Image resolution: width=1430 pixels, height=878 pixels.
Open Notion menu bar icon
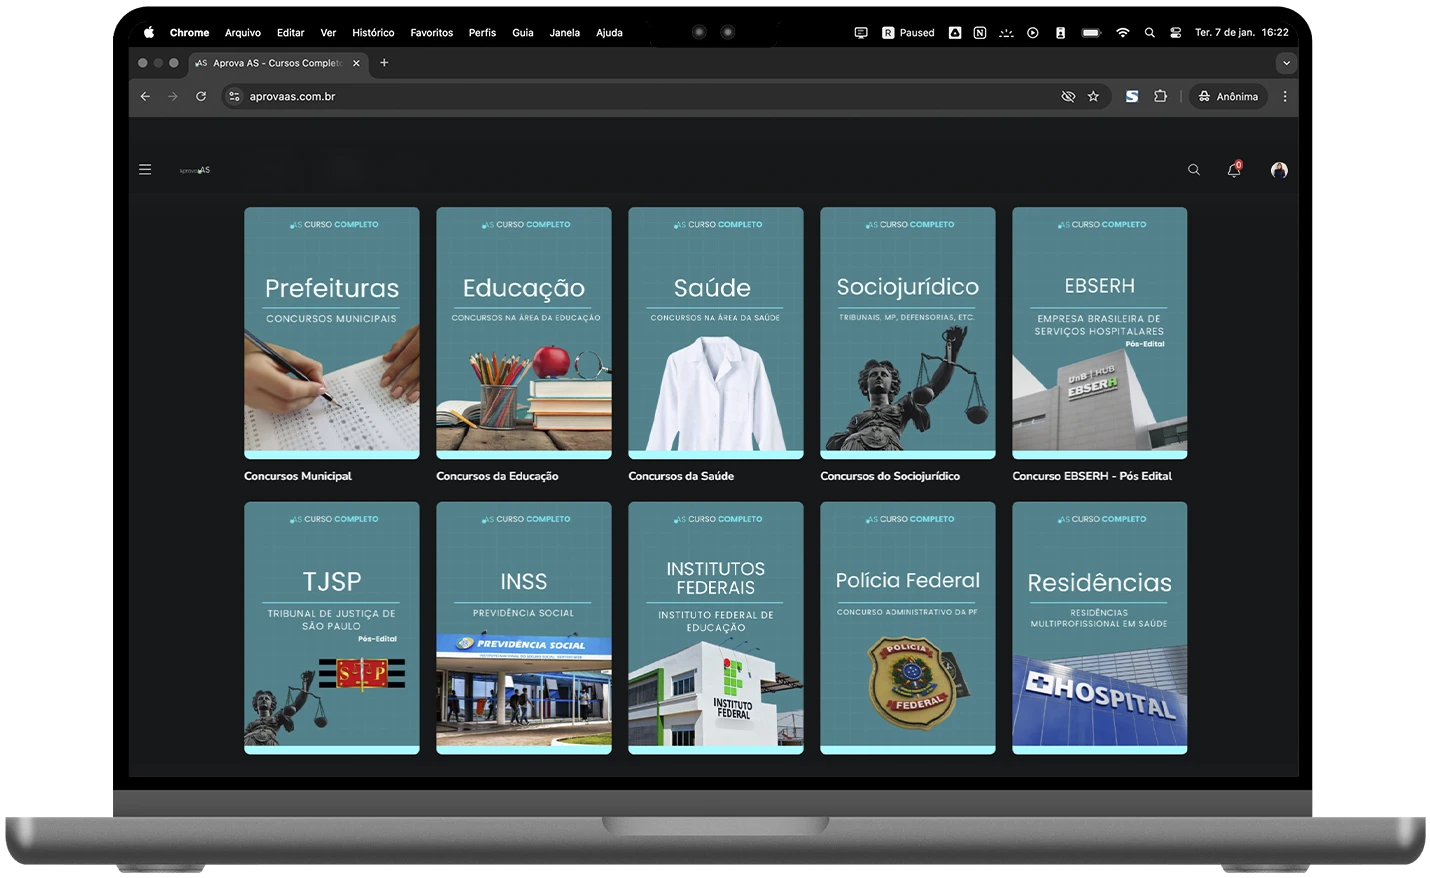(x=980, y=33)
